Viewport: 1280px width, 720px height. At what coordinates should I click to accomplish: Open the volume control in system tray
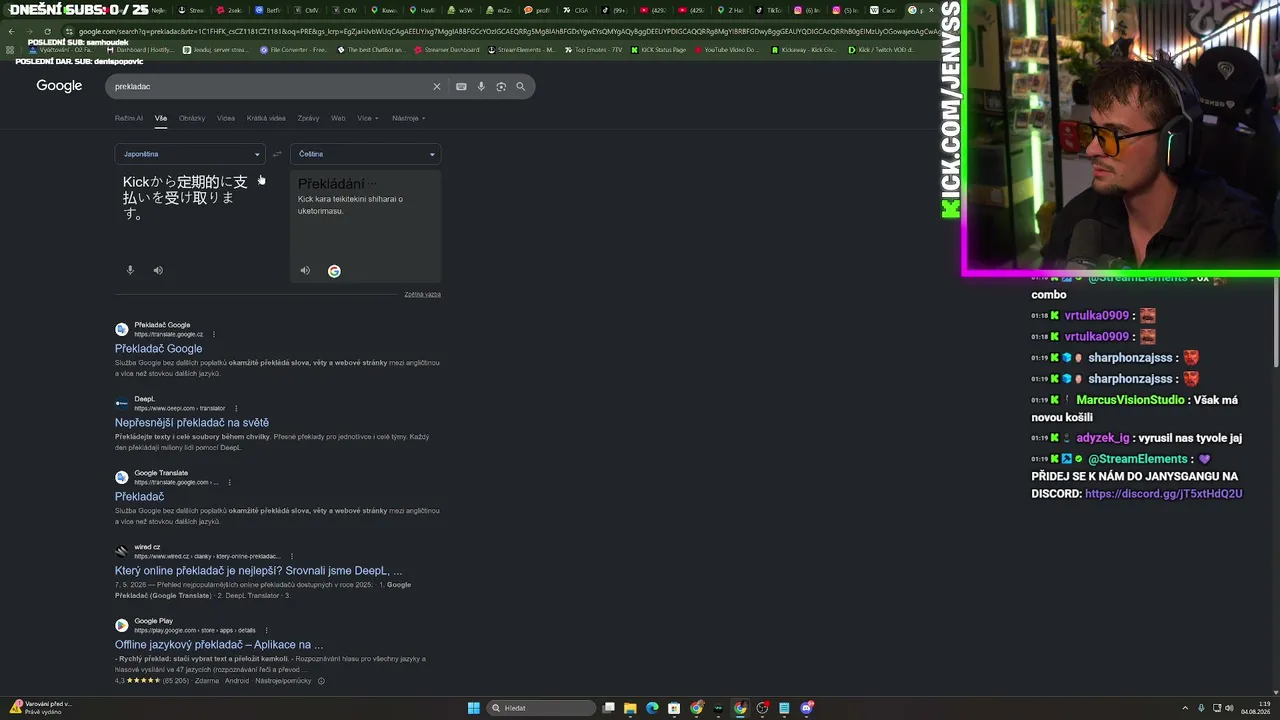click(1229, 708)
